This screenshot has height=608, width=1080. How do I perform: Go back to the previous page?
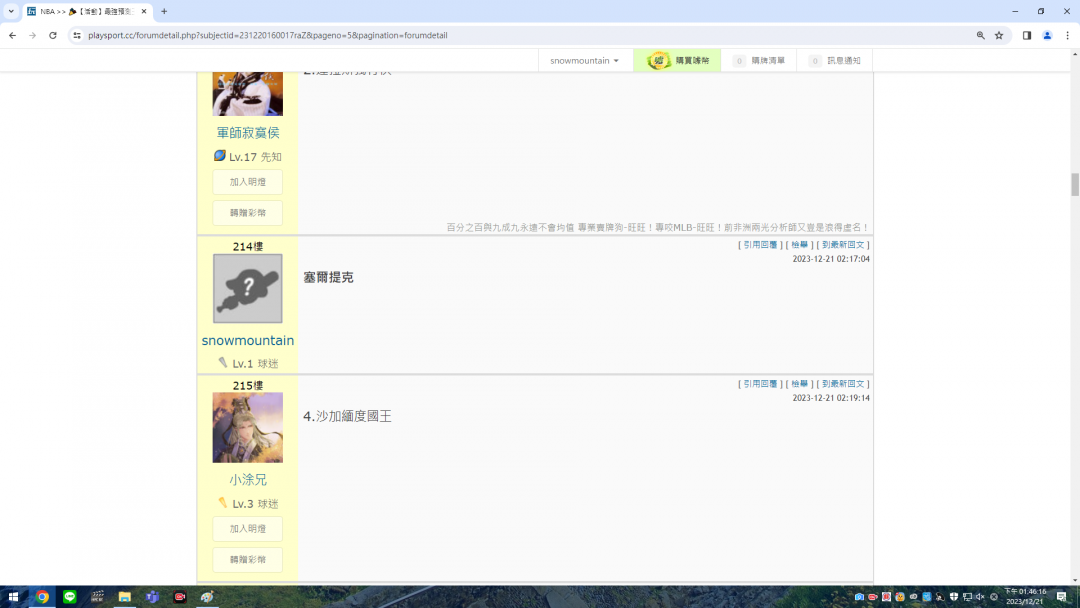[12, 35]
